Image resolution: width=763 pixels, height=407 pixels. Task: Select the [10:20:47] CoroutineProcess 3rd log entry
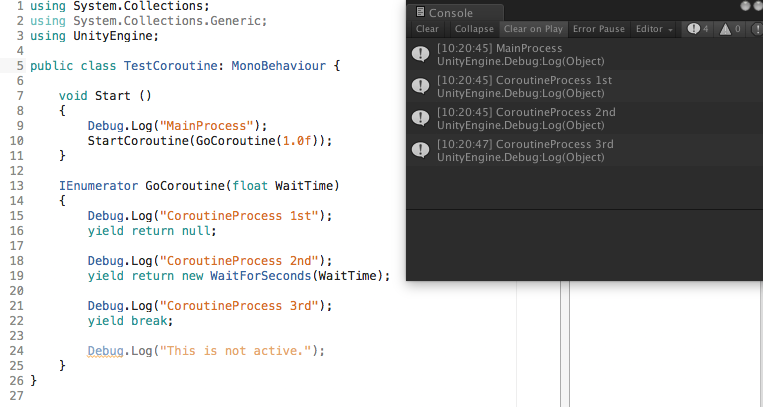585,150
